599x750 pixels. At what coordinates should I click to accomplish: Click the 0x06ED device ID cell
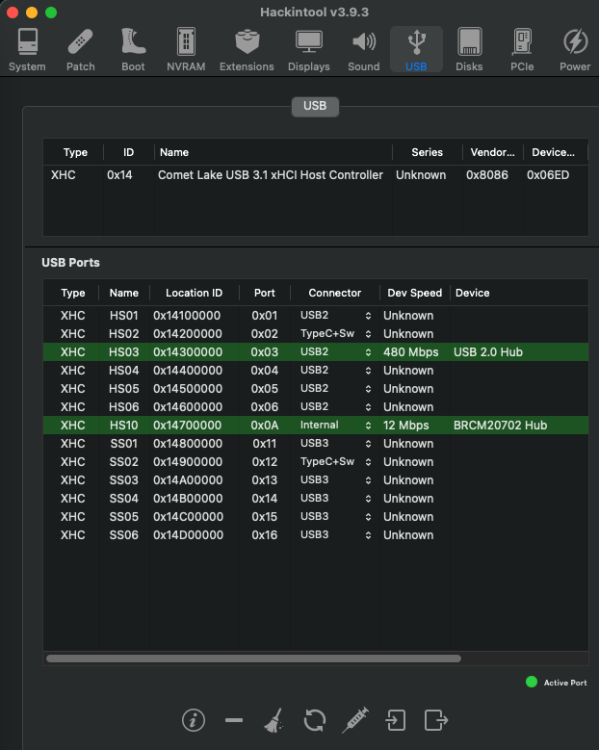pyautogui.click(x=548, y=175)
